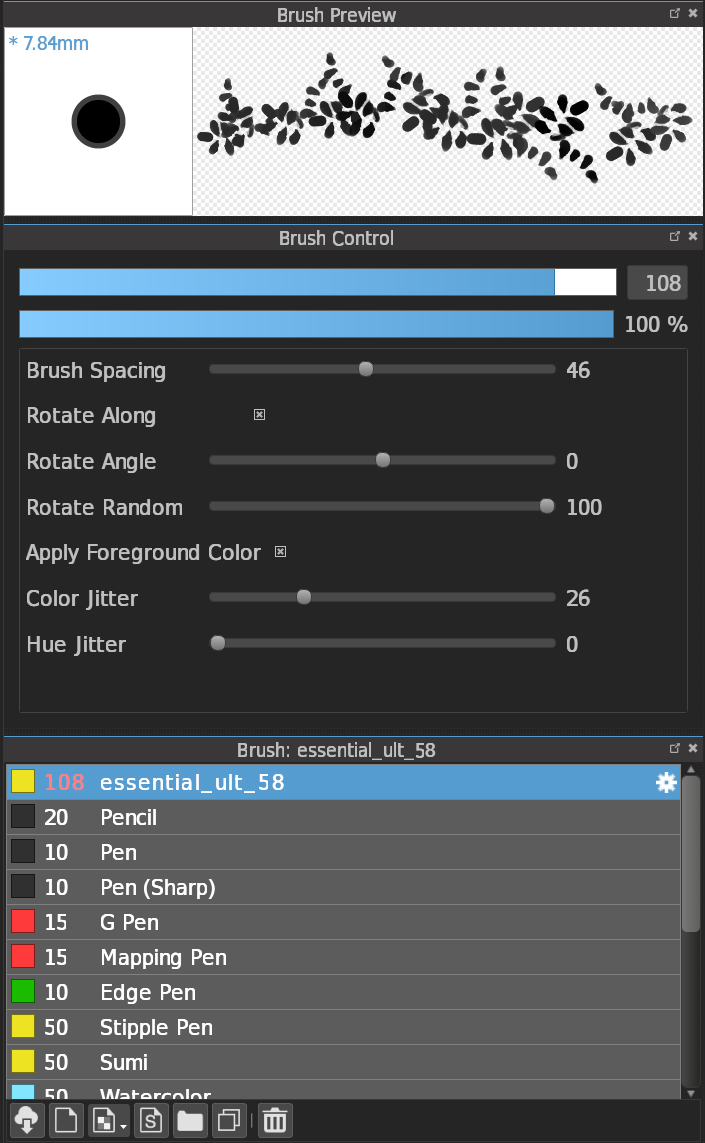Screen dimensions: 705x1143
Task: Undock the Brush Control panel
Action: click(675, 237)
